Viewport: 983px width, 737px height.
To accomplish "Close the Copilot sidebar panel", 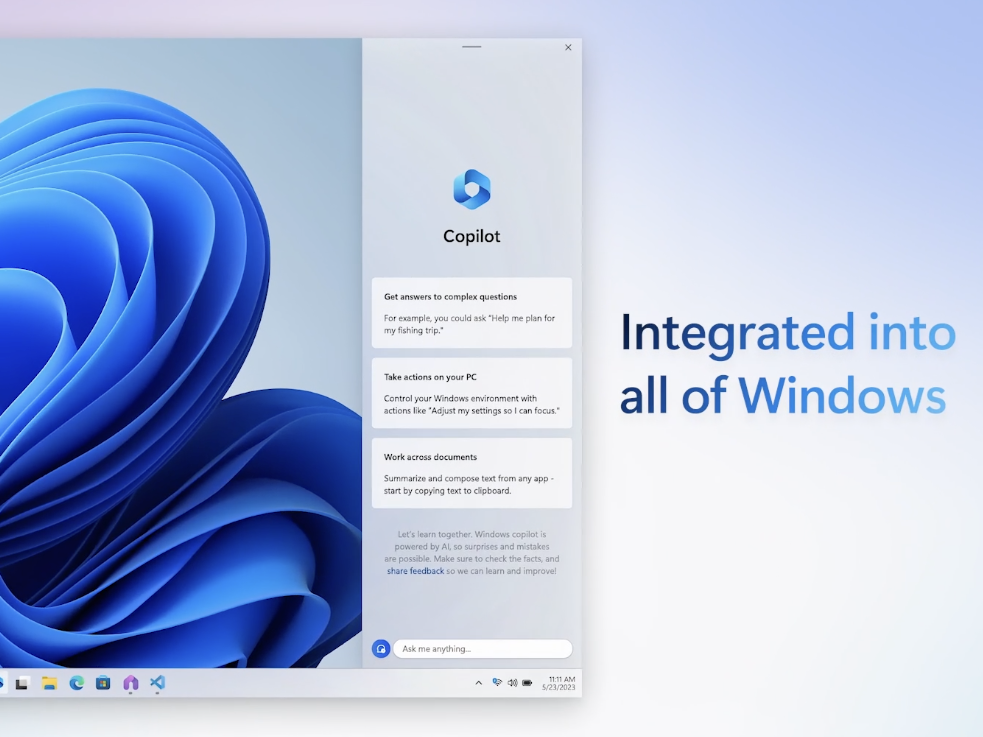I will (568, 47).
